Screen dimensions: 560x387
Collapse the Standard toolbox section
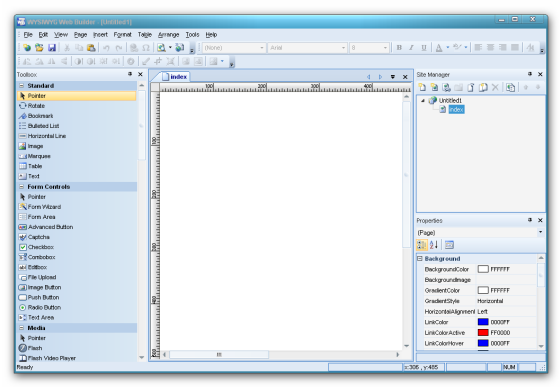click(21, 86)
